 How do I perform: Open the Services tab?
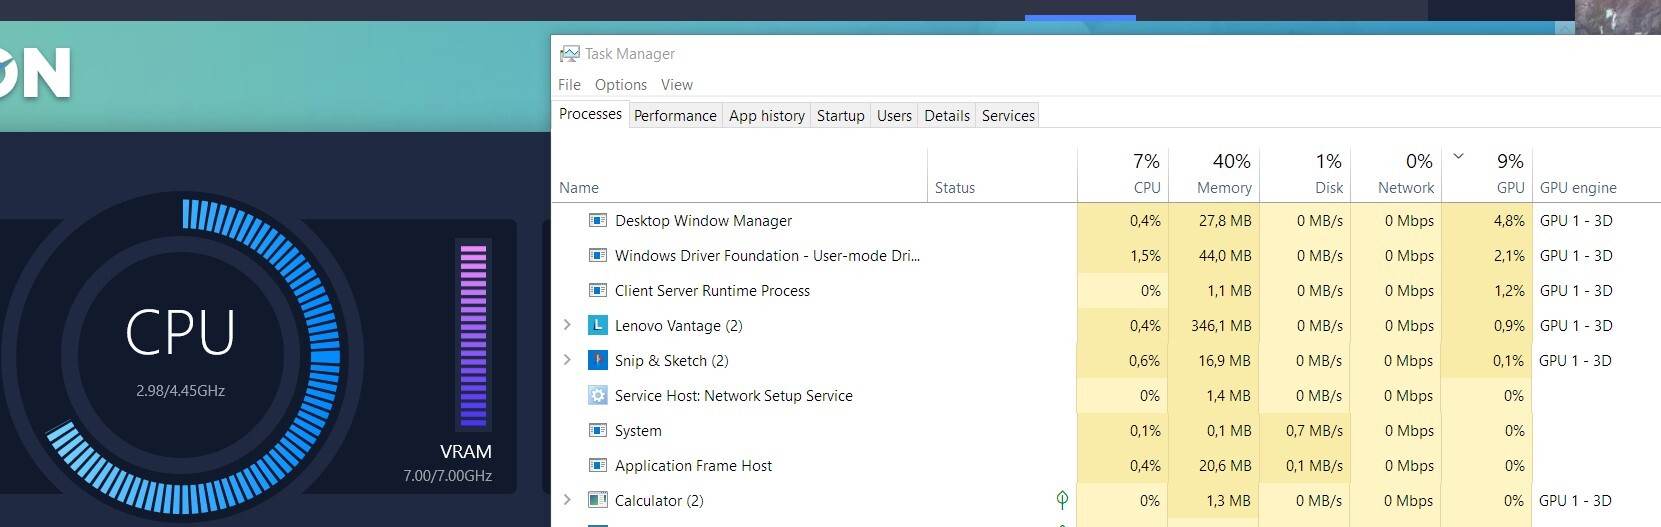coord(1008,116)
